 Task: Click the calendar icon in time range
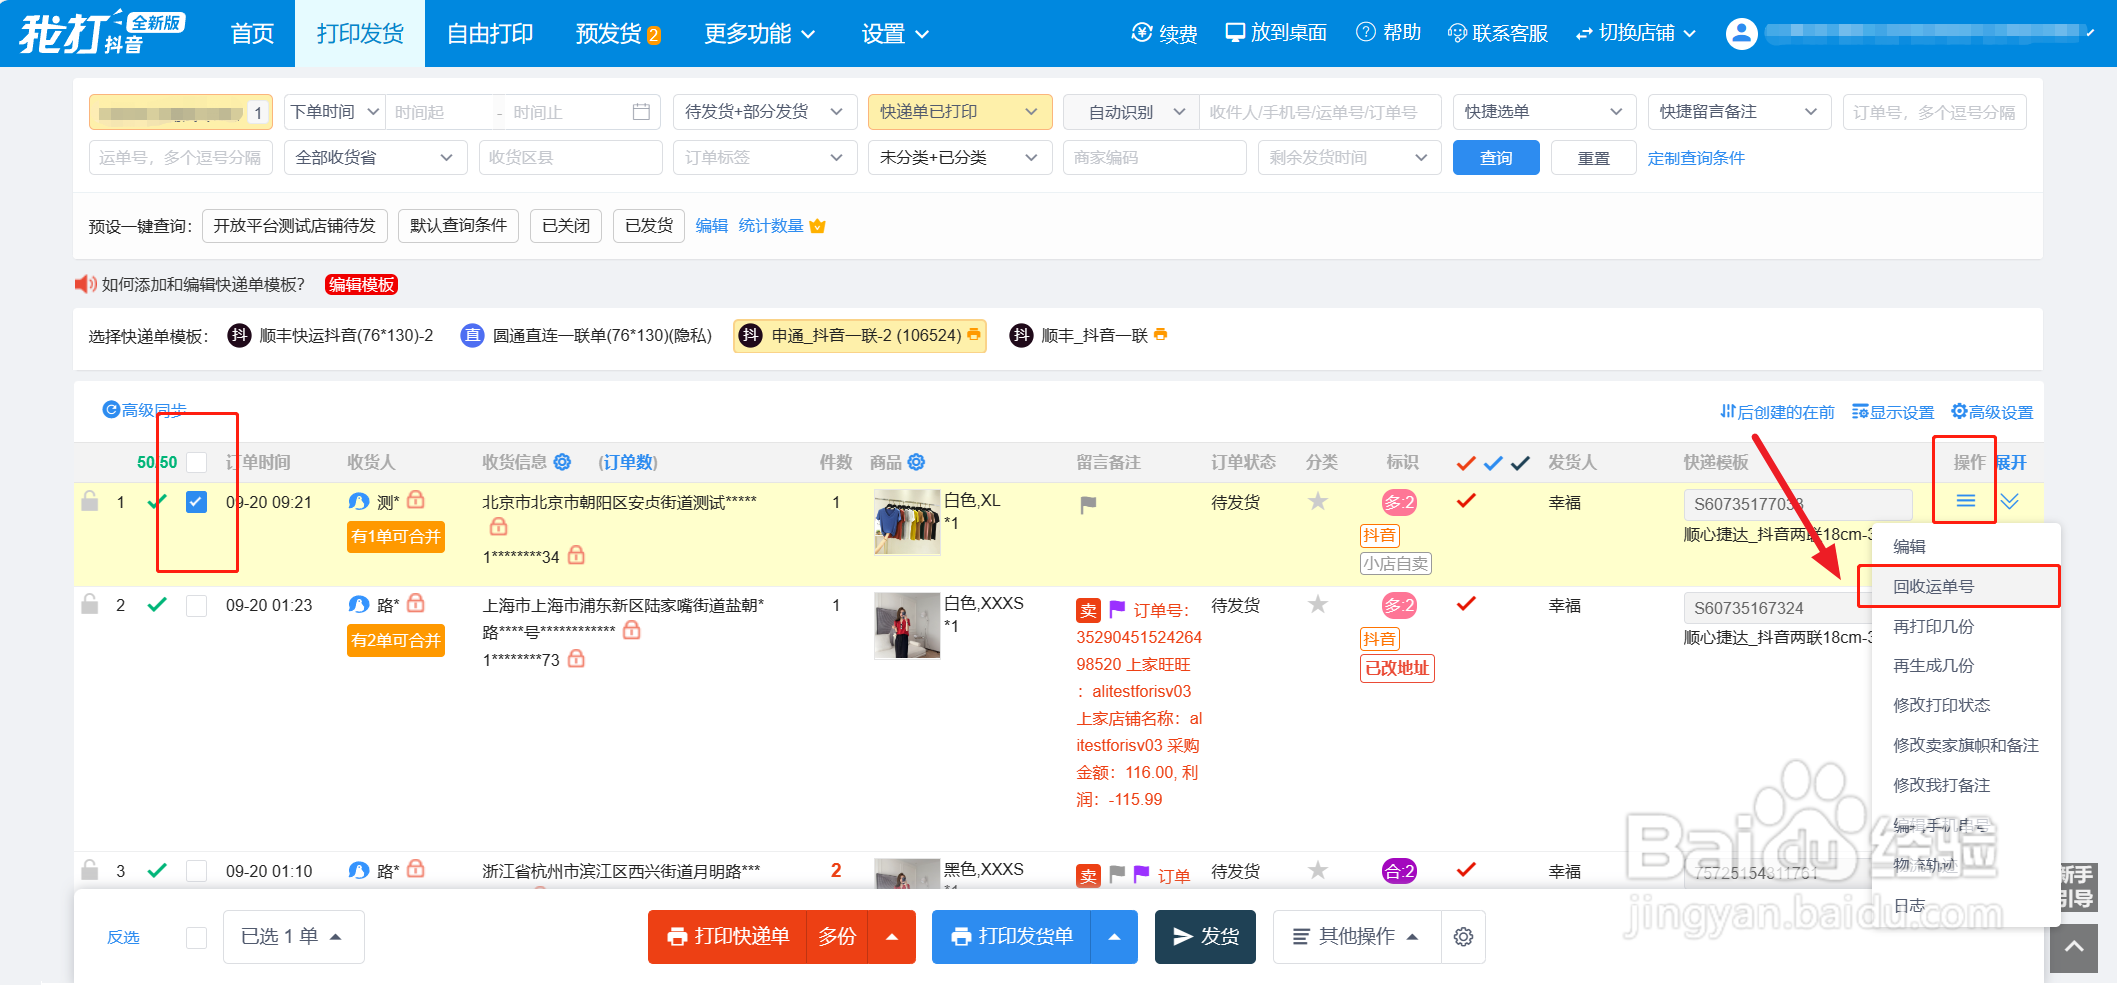coord(641,112)
